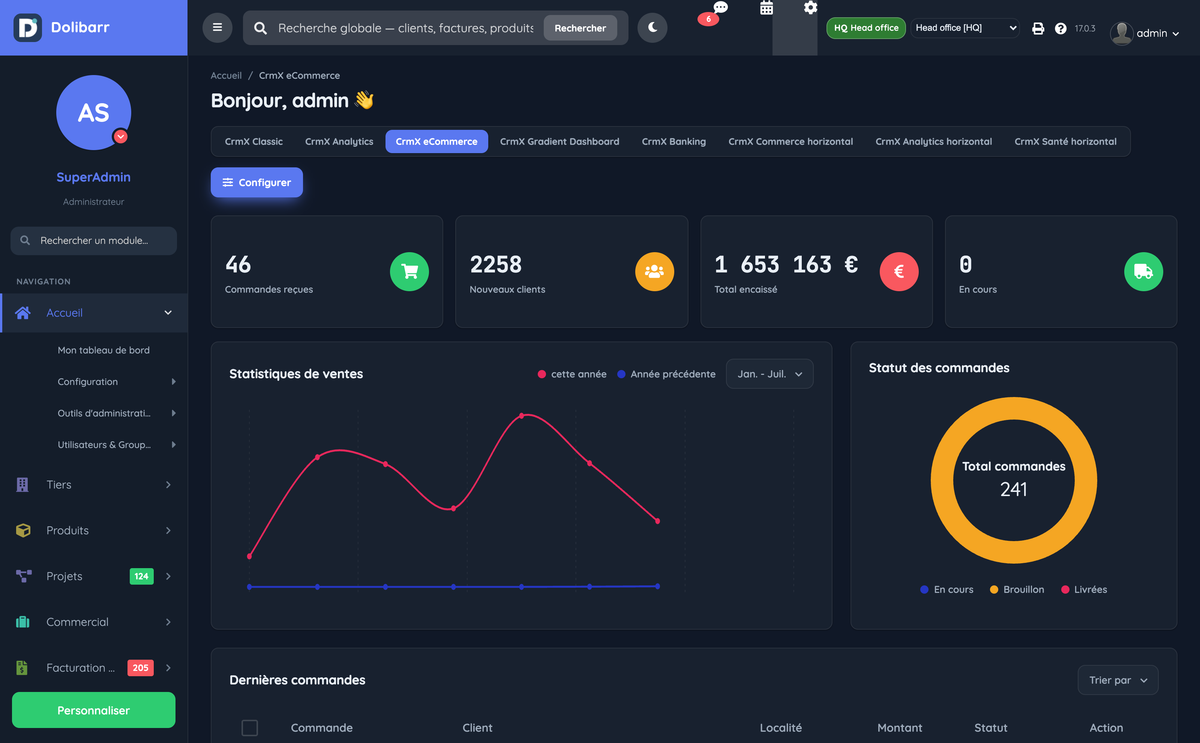Tick the select-all checkbox in orders table
Screen dimensions: 1200x743
[250, 728]
